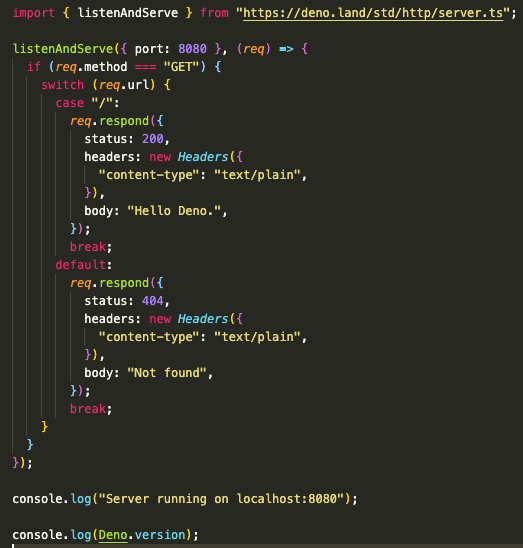This screenshot has width=523, height=548.
Task: Click the '===' comparison operator
Action: click(x=145, y=67)
